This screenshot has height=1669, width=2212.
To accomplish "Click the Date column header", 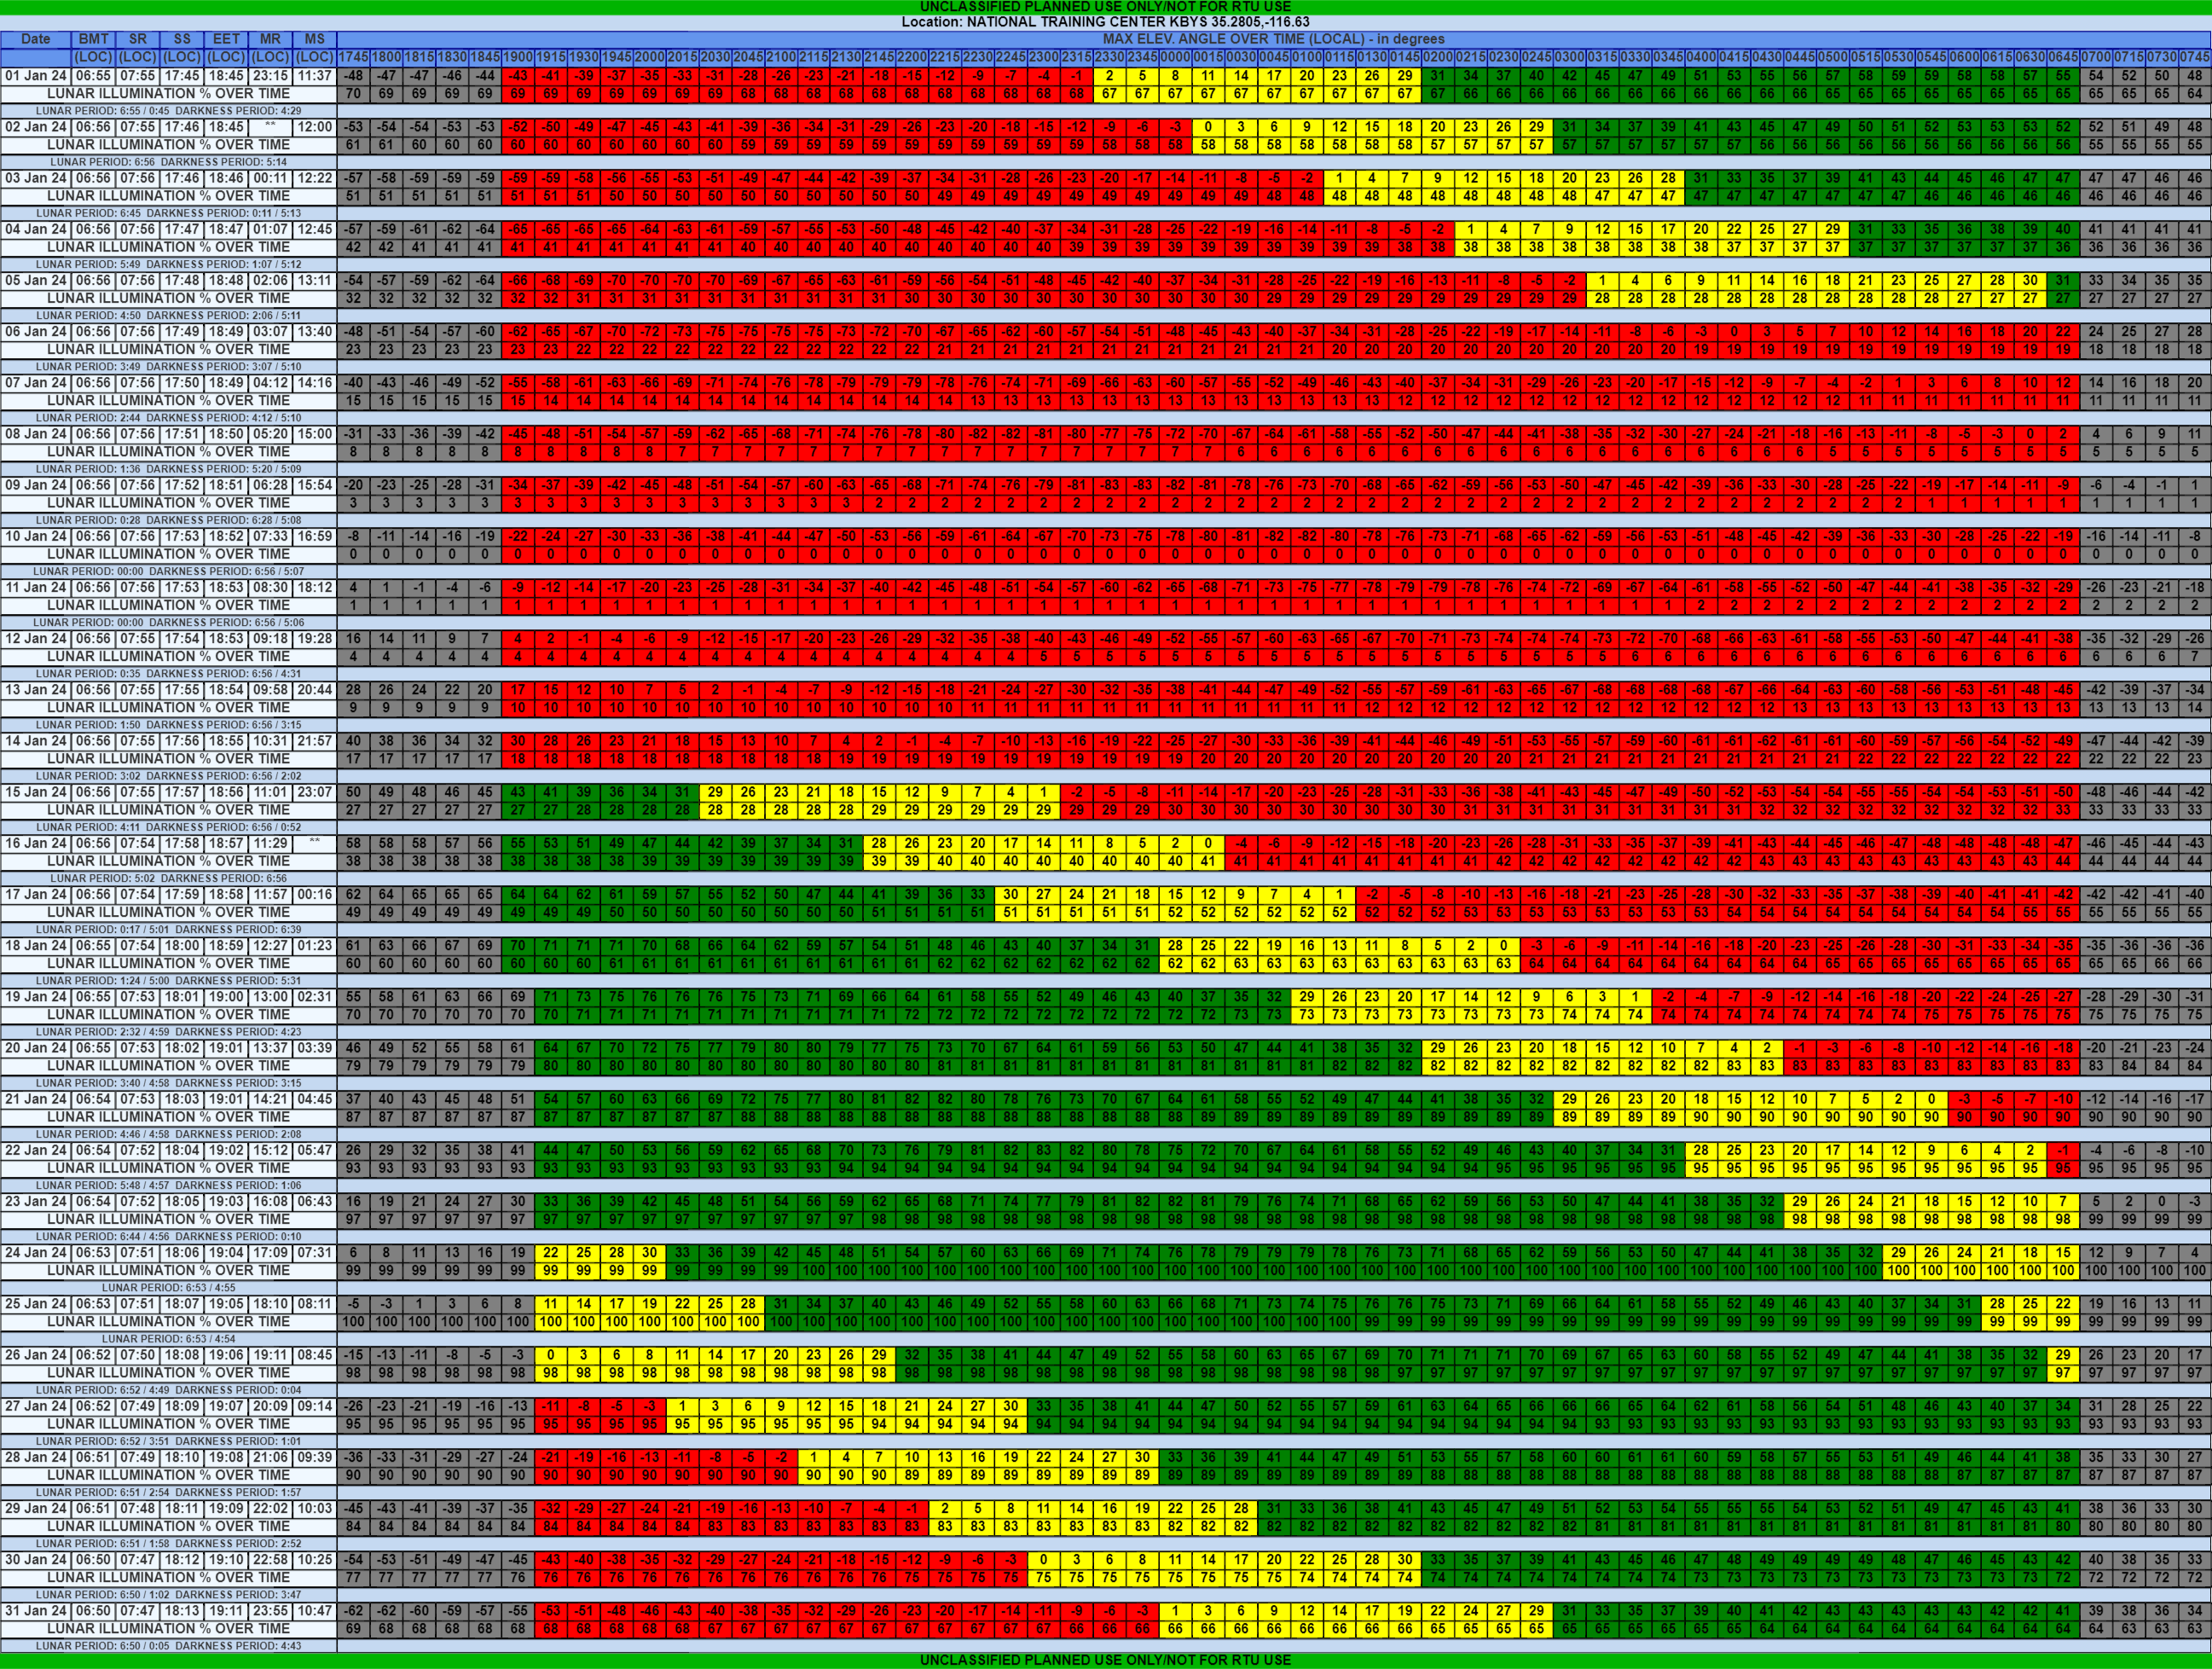I will (x=35, y=39).
